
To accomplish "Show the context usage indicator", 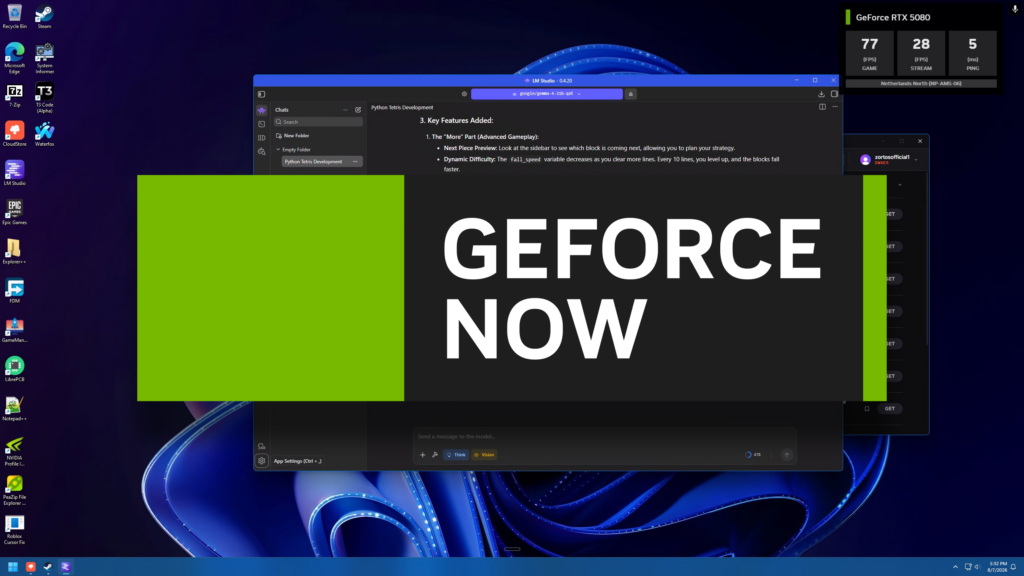I will (753, 455).
